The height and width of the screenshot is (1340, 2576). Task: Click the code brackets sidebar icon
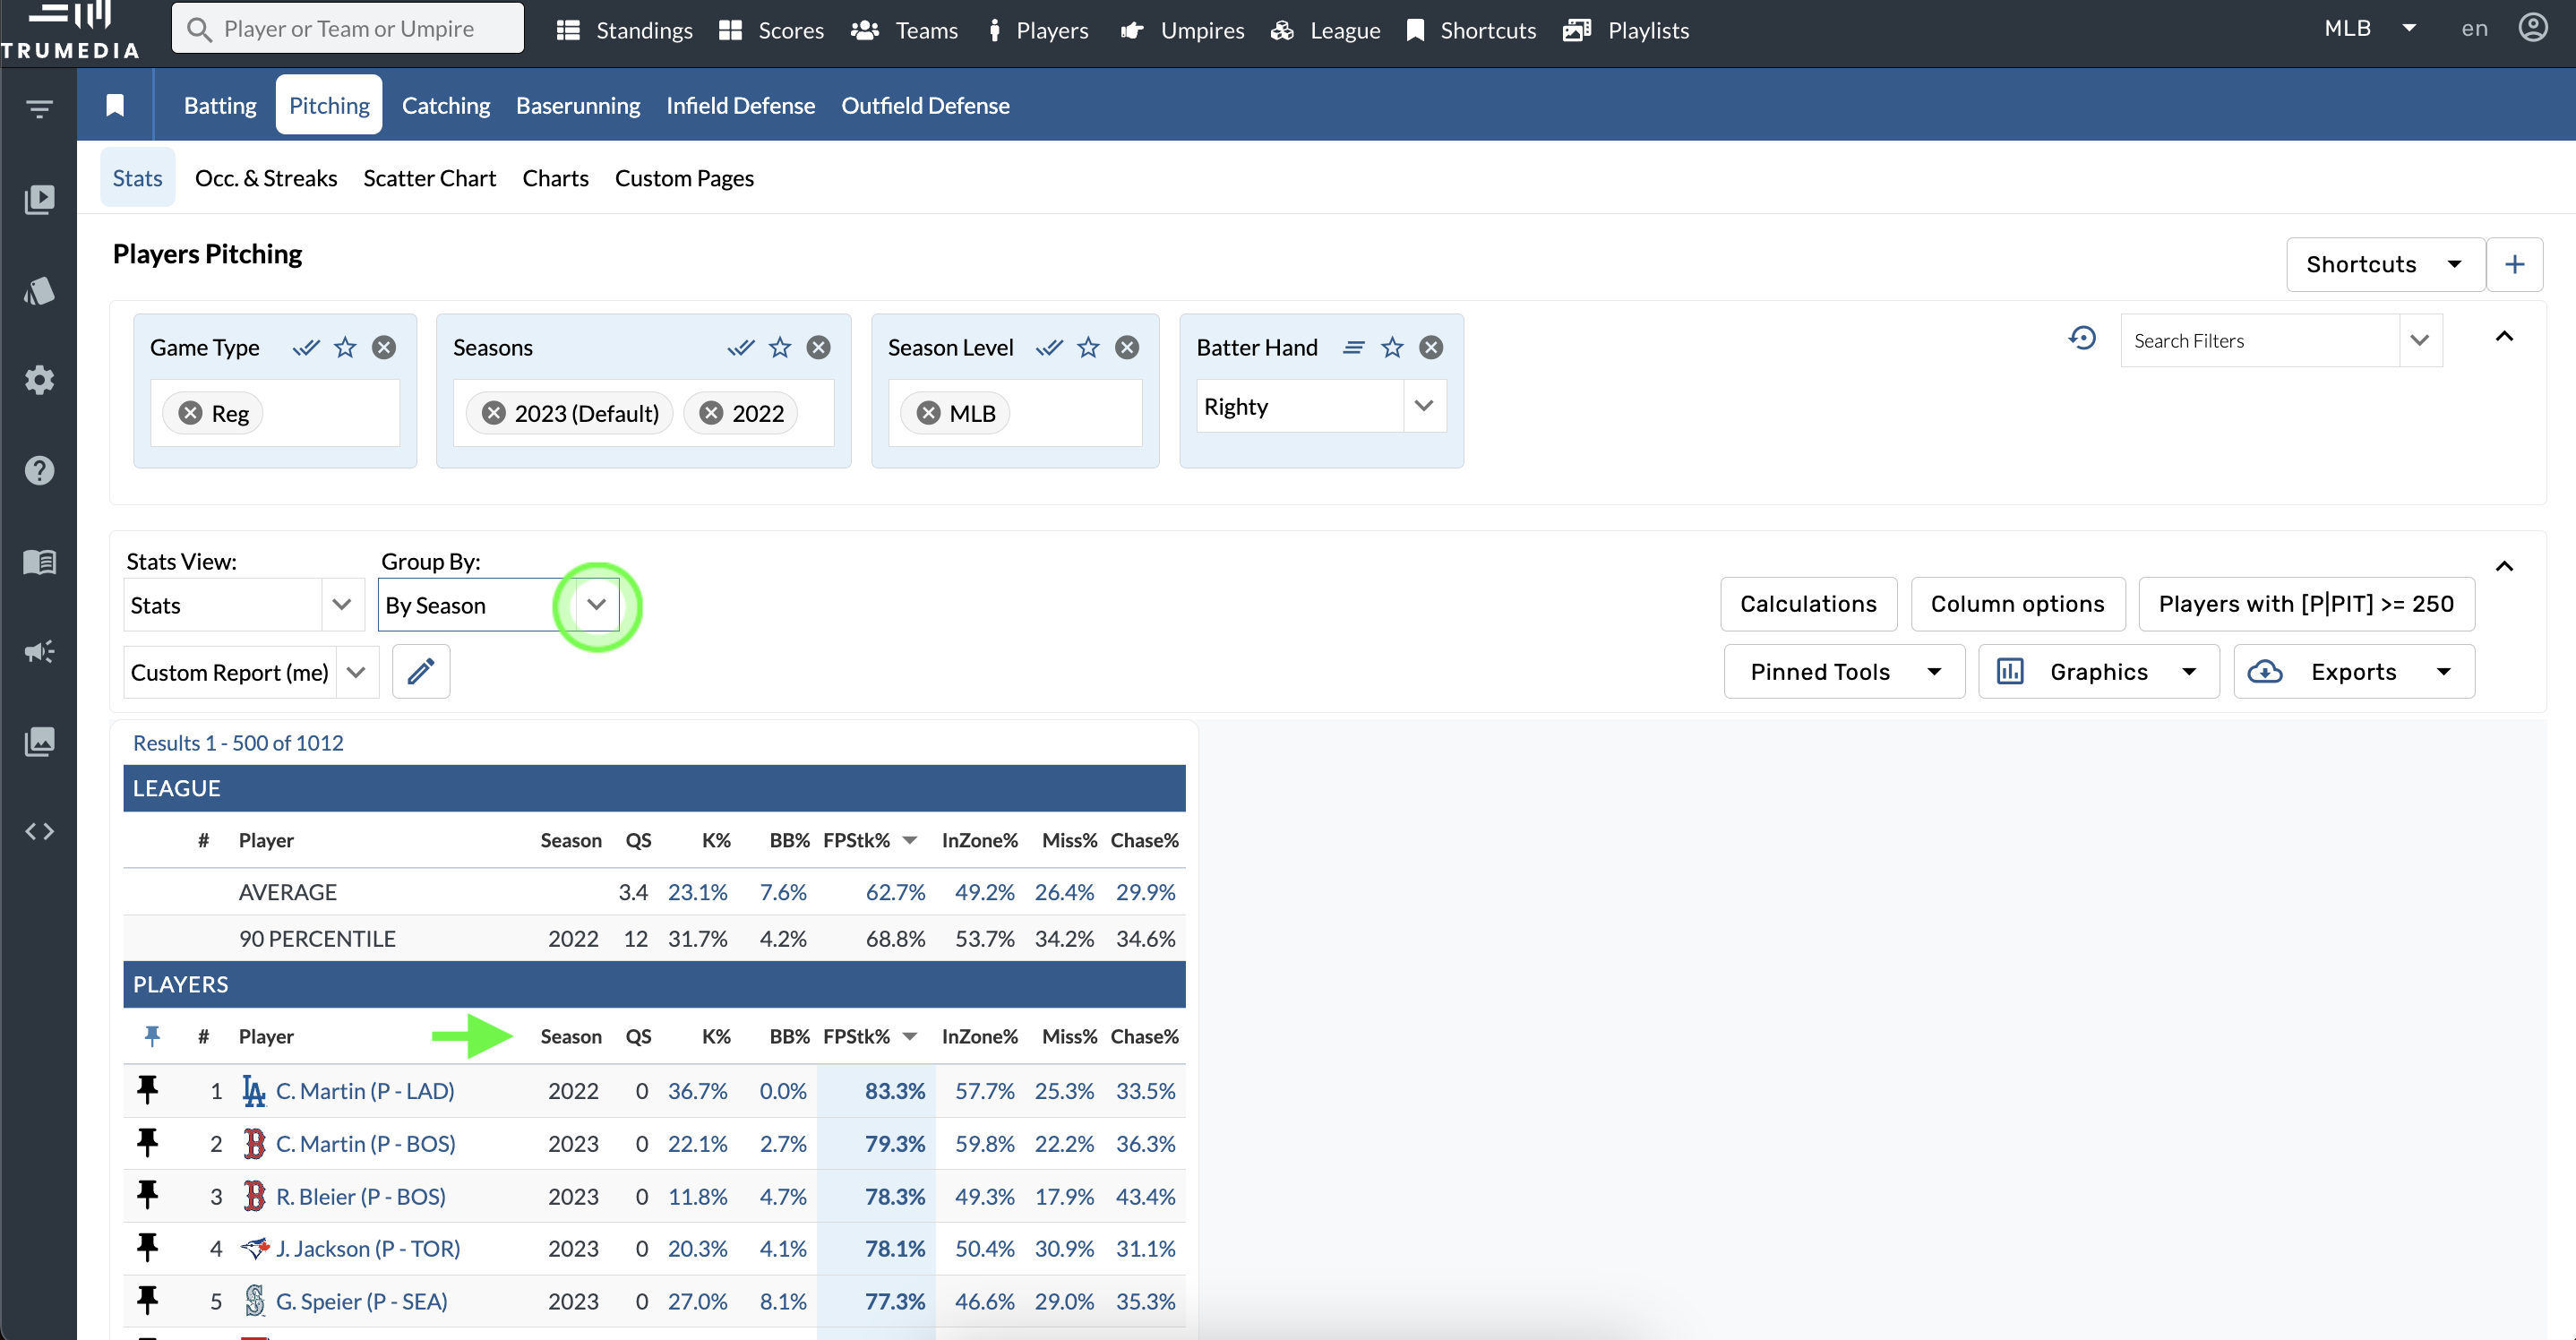tap(40, 830)
